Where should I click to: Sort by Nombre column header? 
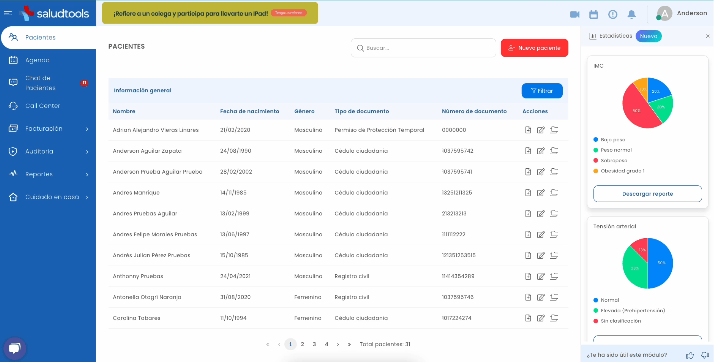point(124,111)
